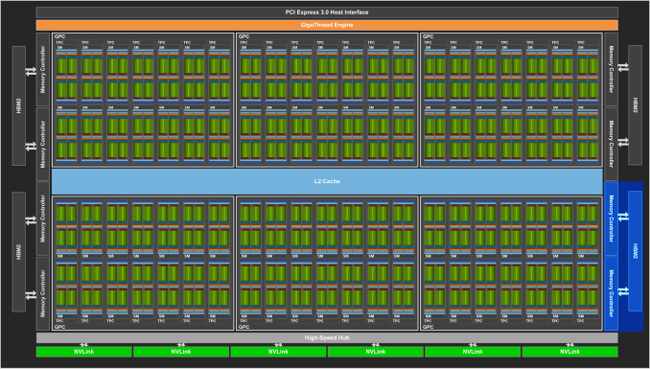Click the double-arrow icon beside the blue-highlighted HBM2 block's lower controller
The width and height of the screenshot is (650, 369).
[623, 291]
